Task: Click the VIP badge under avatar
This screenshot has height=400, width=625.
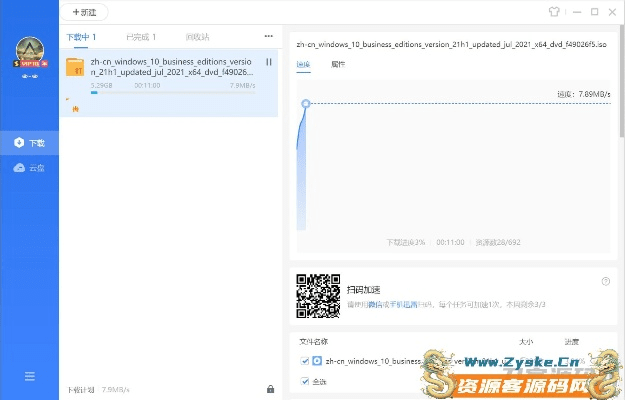Action: coord(30,64)
